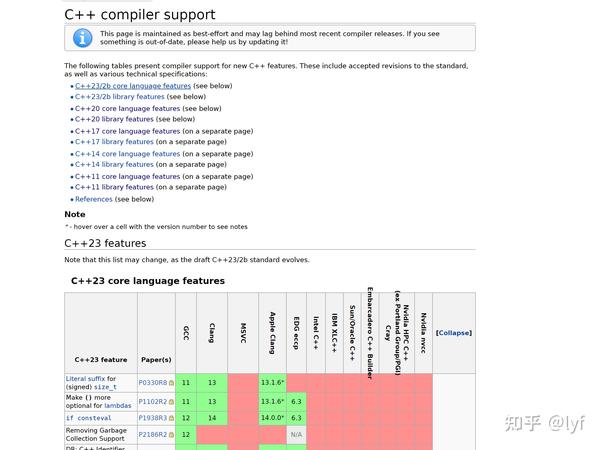Open paper P1102R2 link
Viewport: 600px width, 450px height.
coord(152,401)
